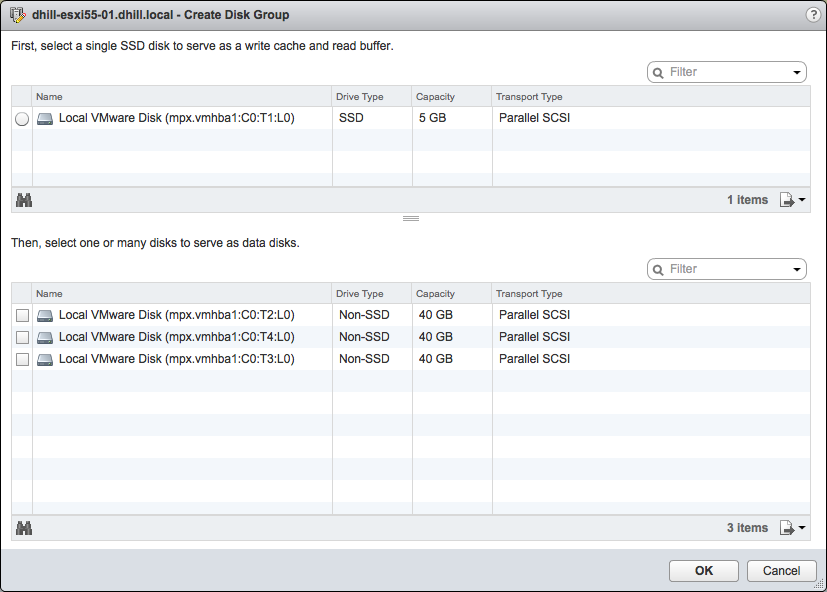Check the box for disk C0:T4:L0

(x=22, y=337)
